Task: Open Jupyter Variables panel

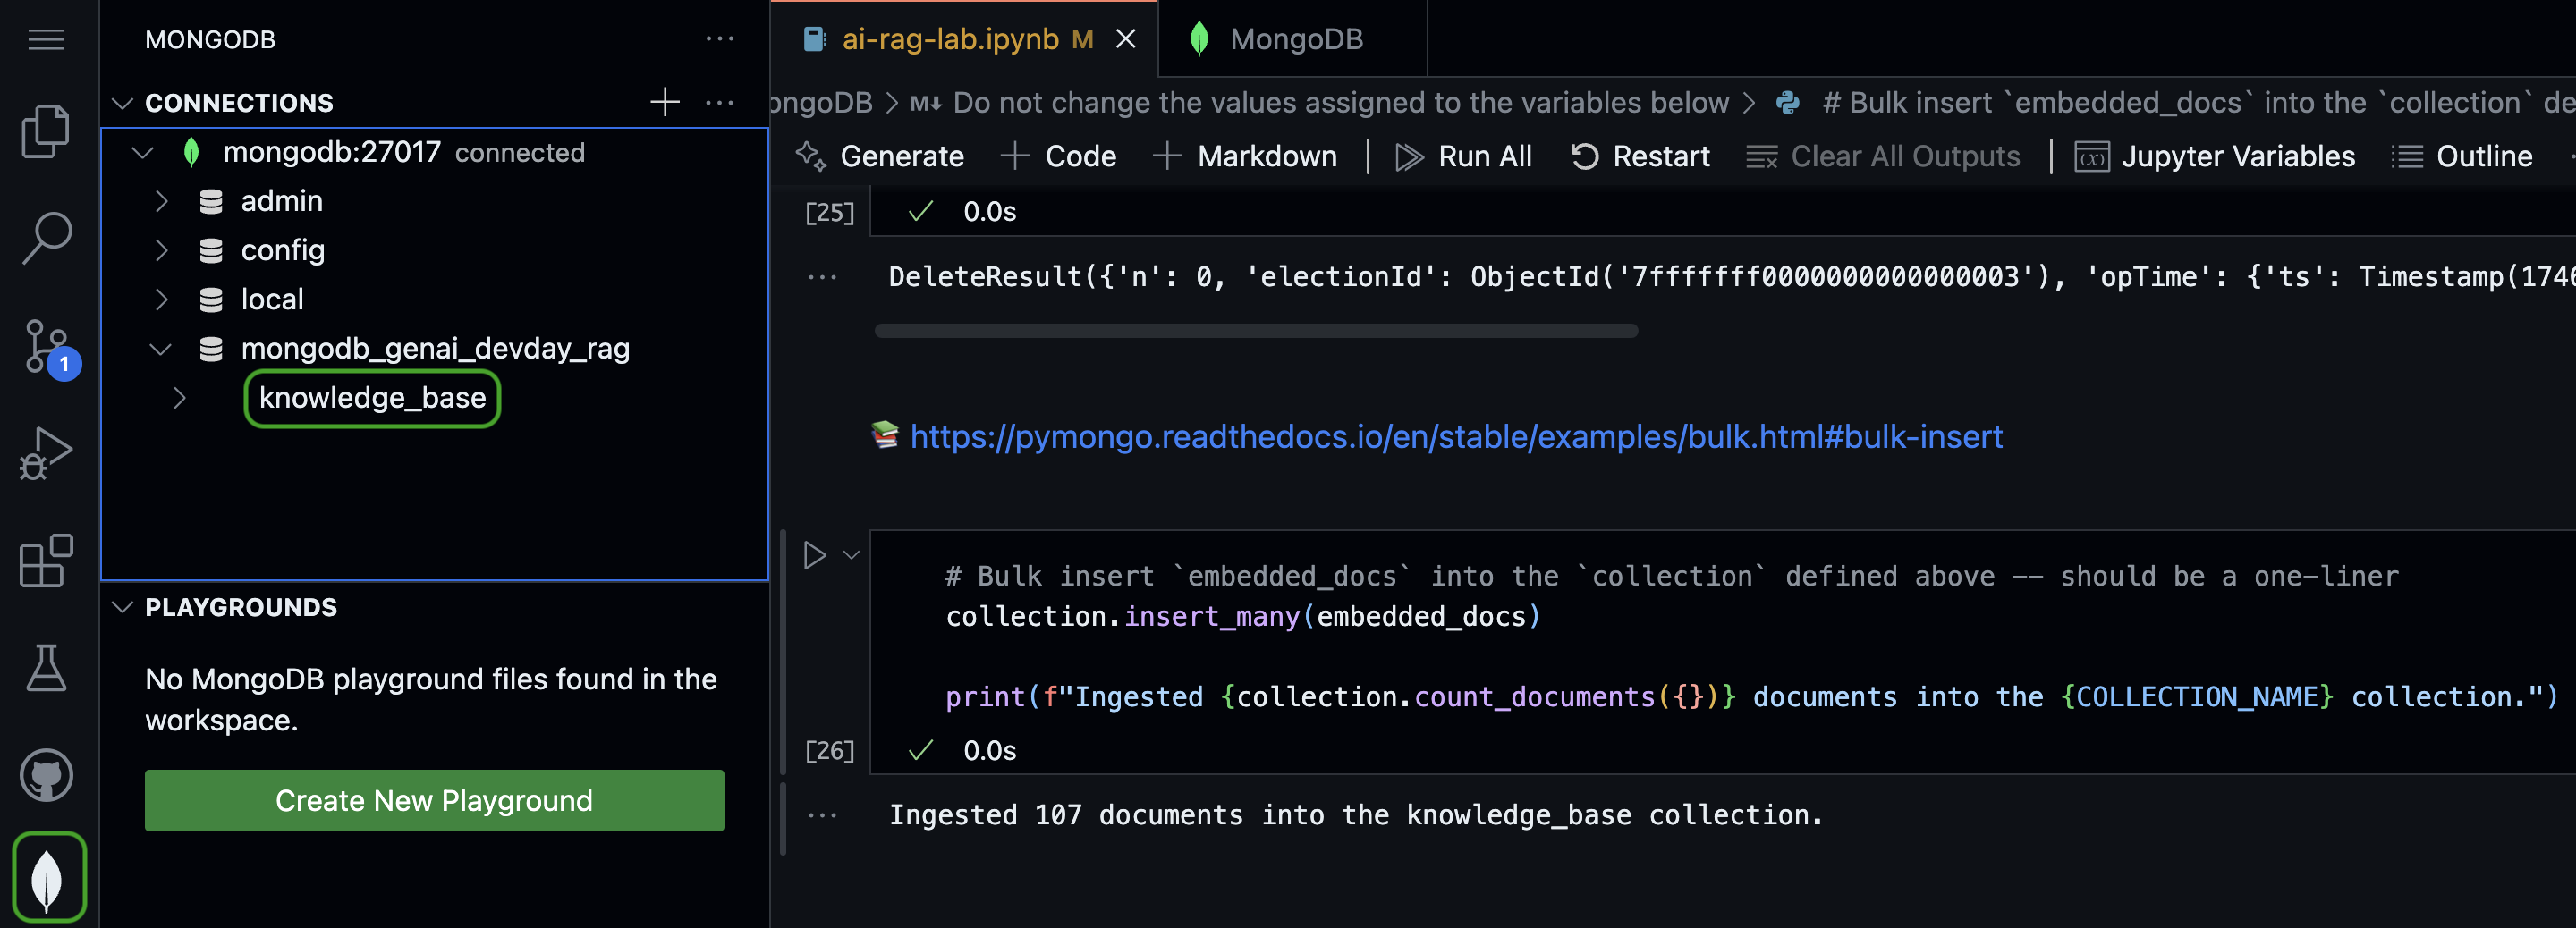Action: point(2215,157)
